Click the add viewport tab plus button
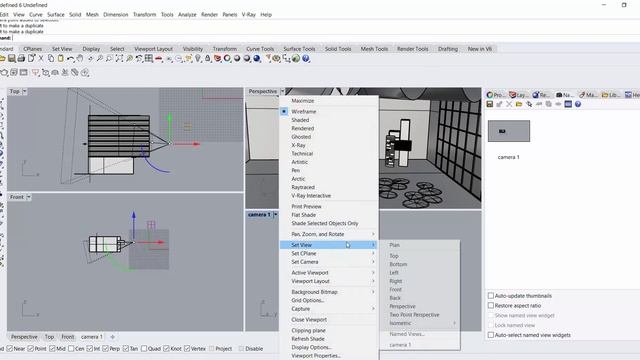 point(112,337)
